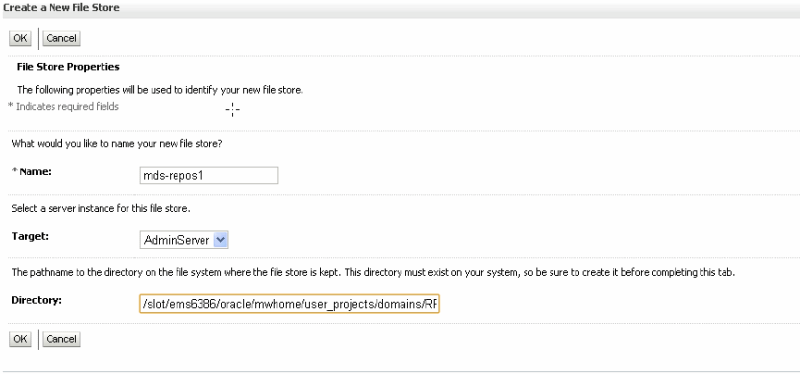Click the 'Directory:' field label
The width and height of the screenshot is (800, 374).
click(x=36, y=300)
